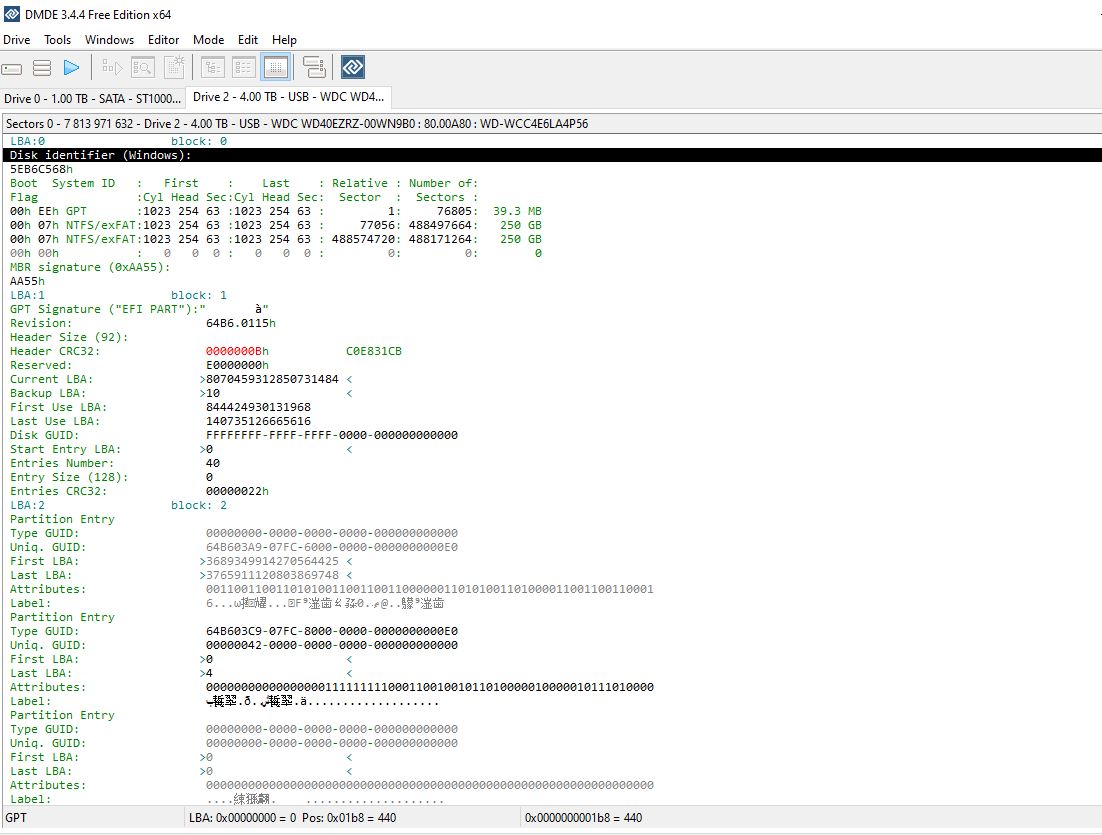
Task: Click First Use LBA value 844424930131968
Action: 258,408
